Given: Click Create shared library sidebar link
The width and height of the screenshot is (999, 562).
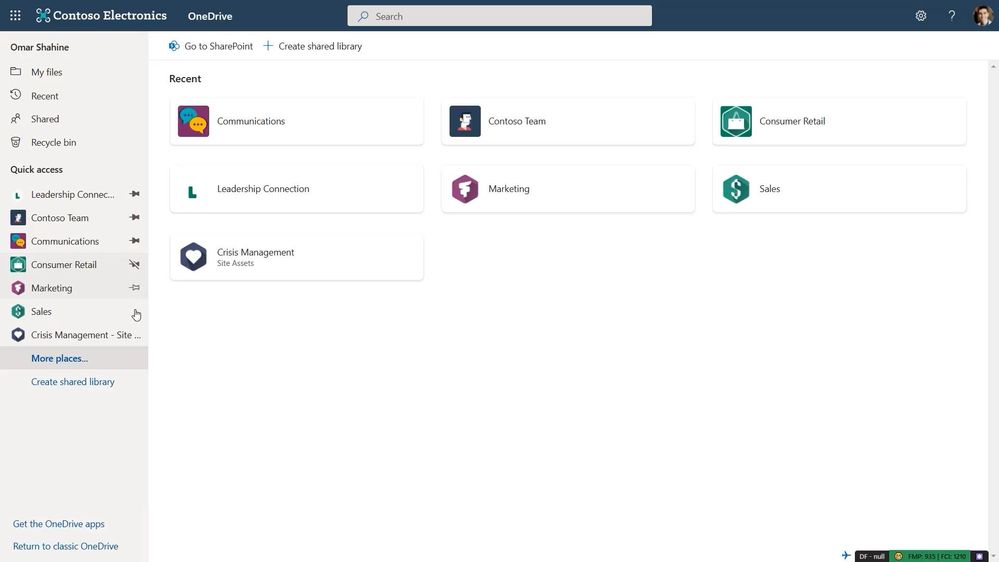Looking at the screenshot, I should (73, 382).
